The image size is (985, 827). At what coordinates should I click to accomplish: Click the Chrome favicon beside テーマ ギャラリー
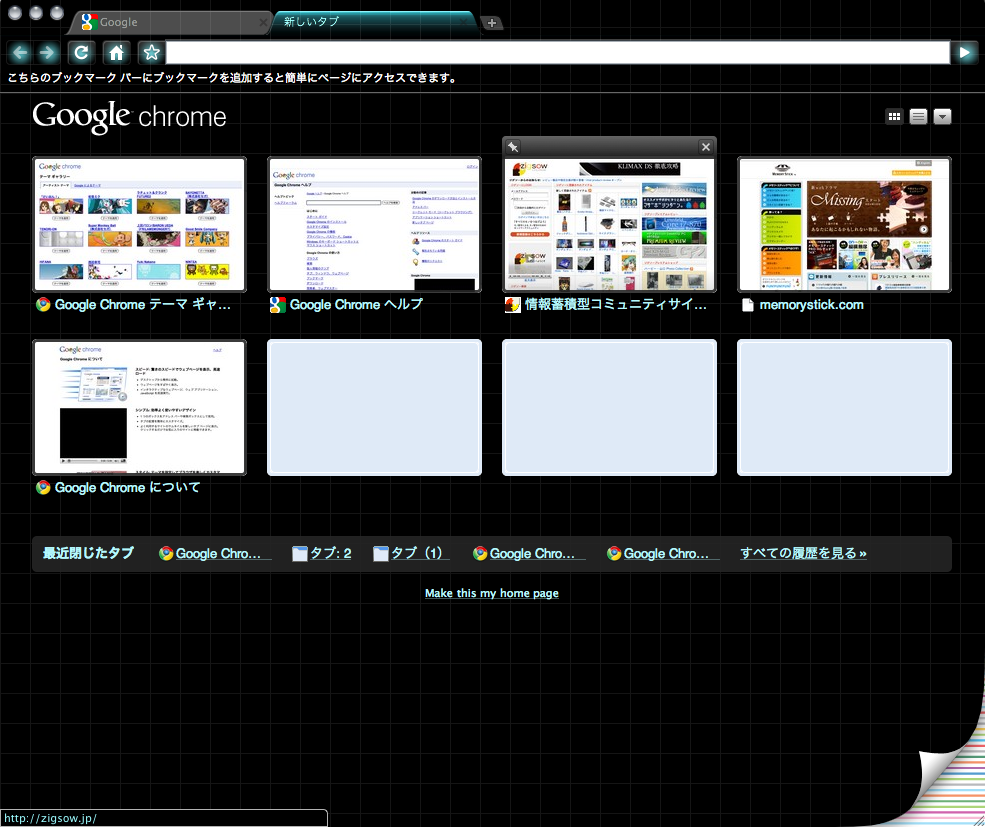point(43,305)
